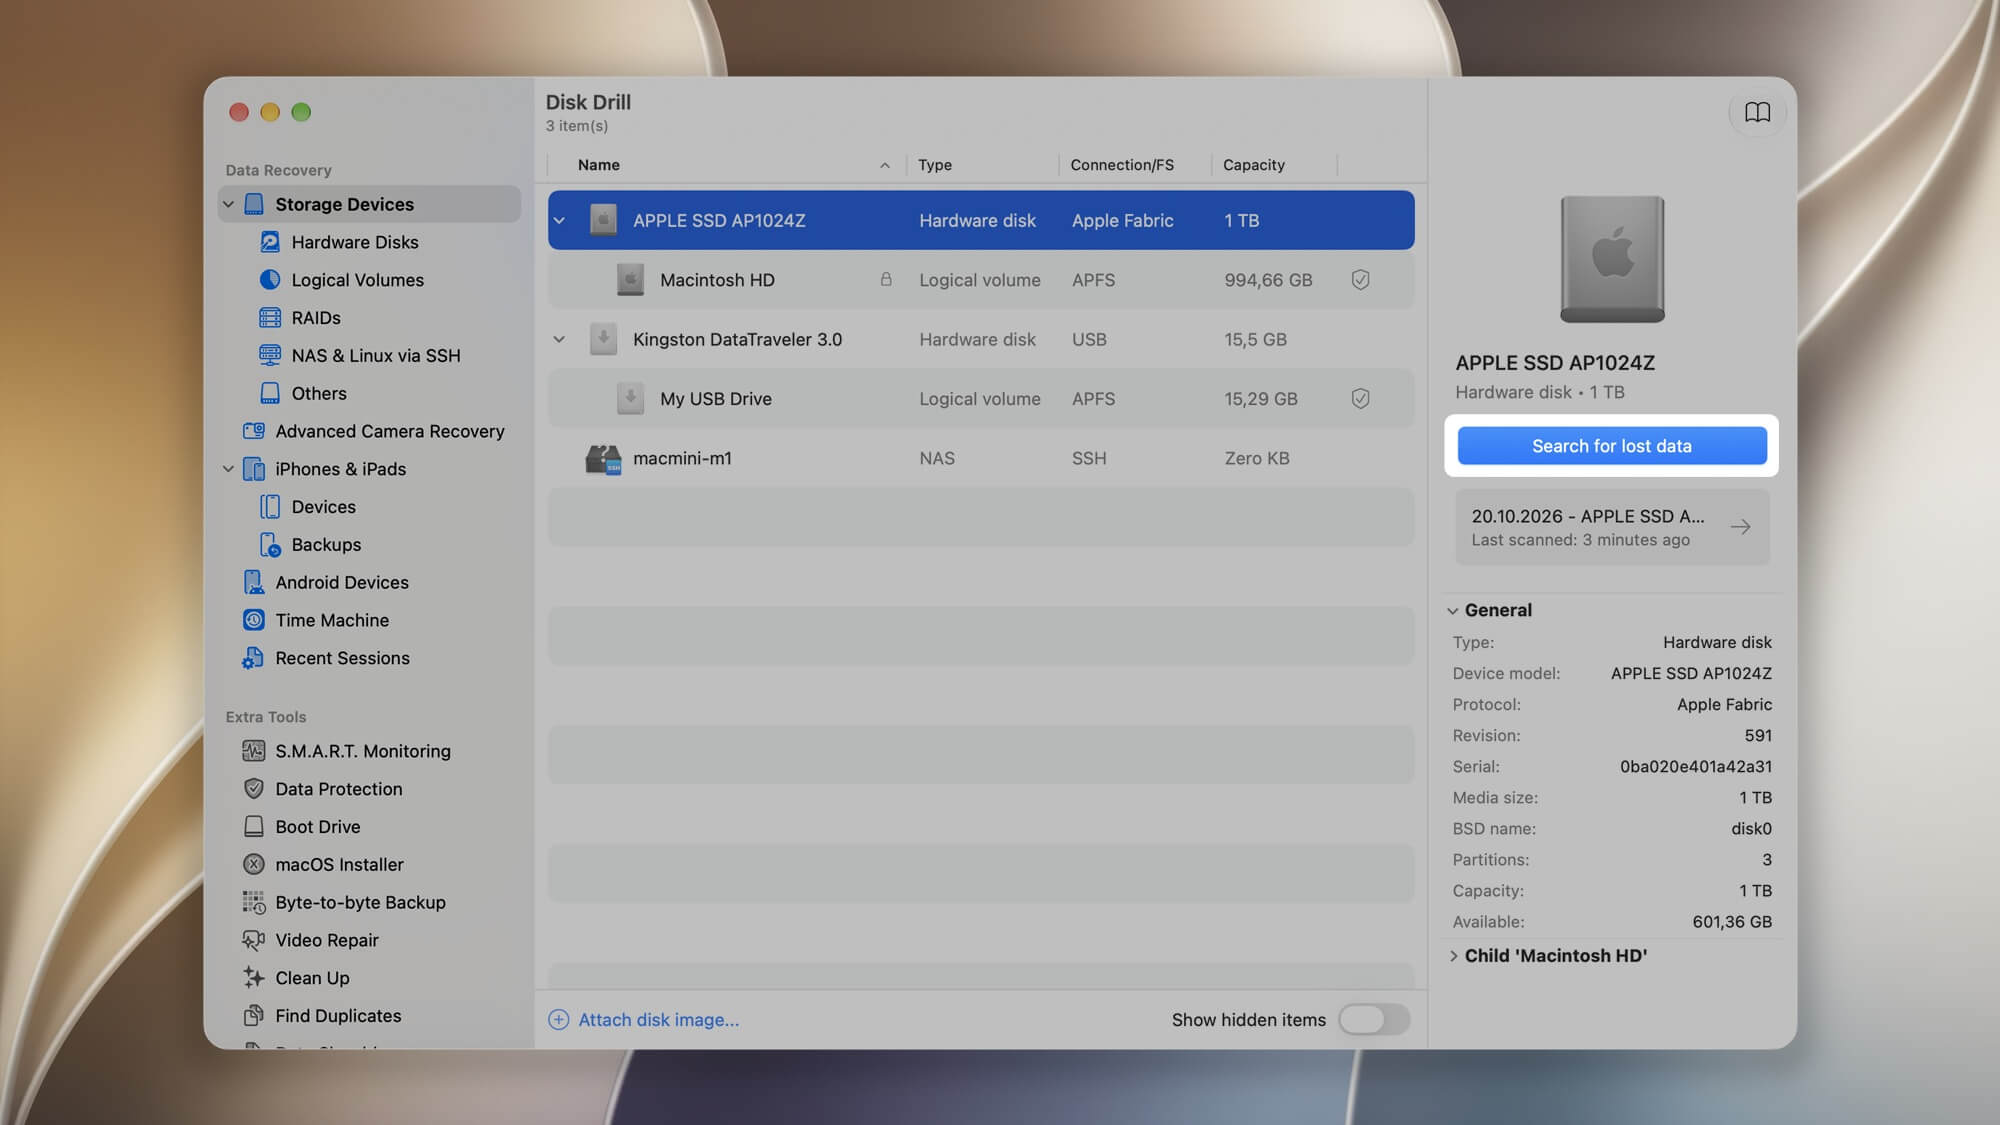Open S.M.A.R.T. Monitoring tool icon
Screen dimensions: 2000x1125
(254, 751)
